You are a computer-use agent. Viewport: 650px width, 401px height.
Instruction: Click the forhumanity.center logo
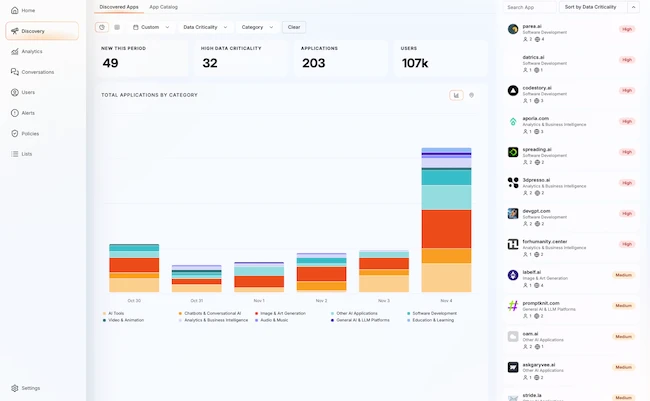point(513,244)
